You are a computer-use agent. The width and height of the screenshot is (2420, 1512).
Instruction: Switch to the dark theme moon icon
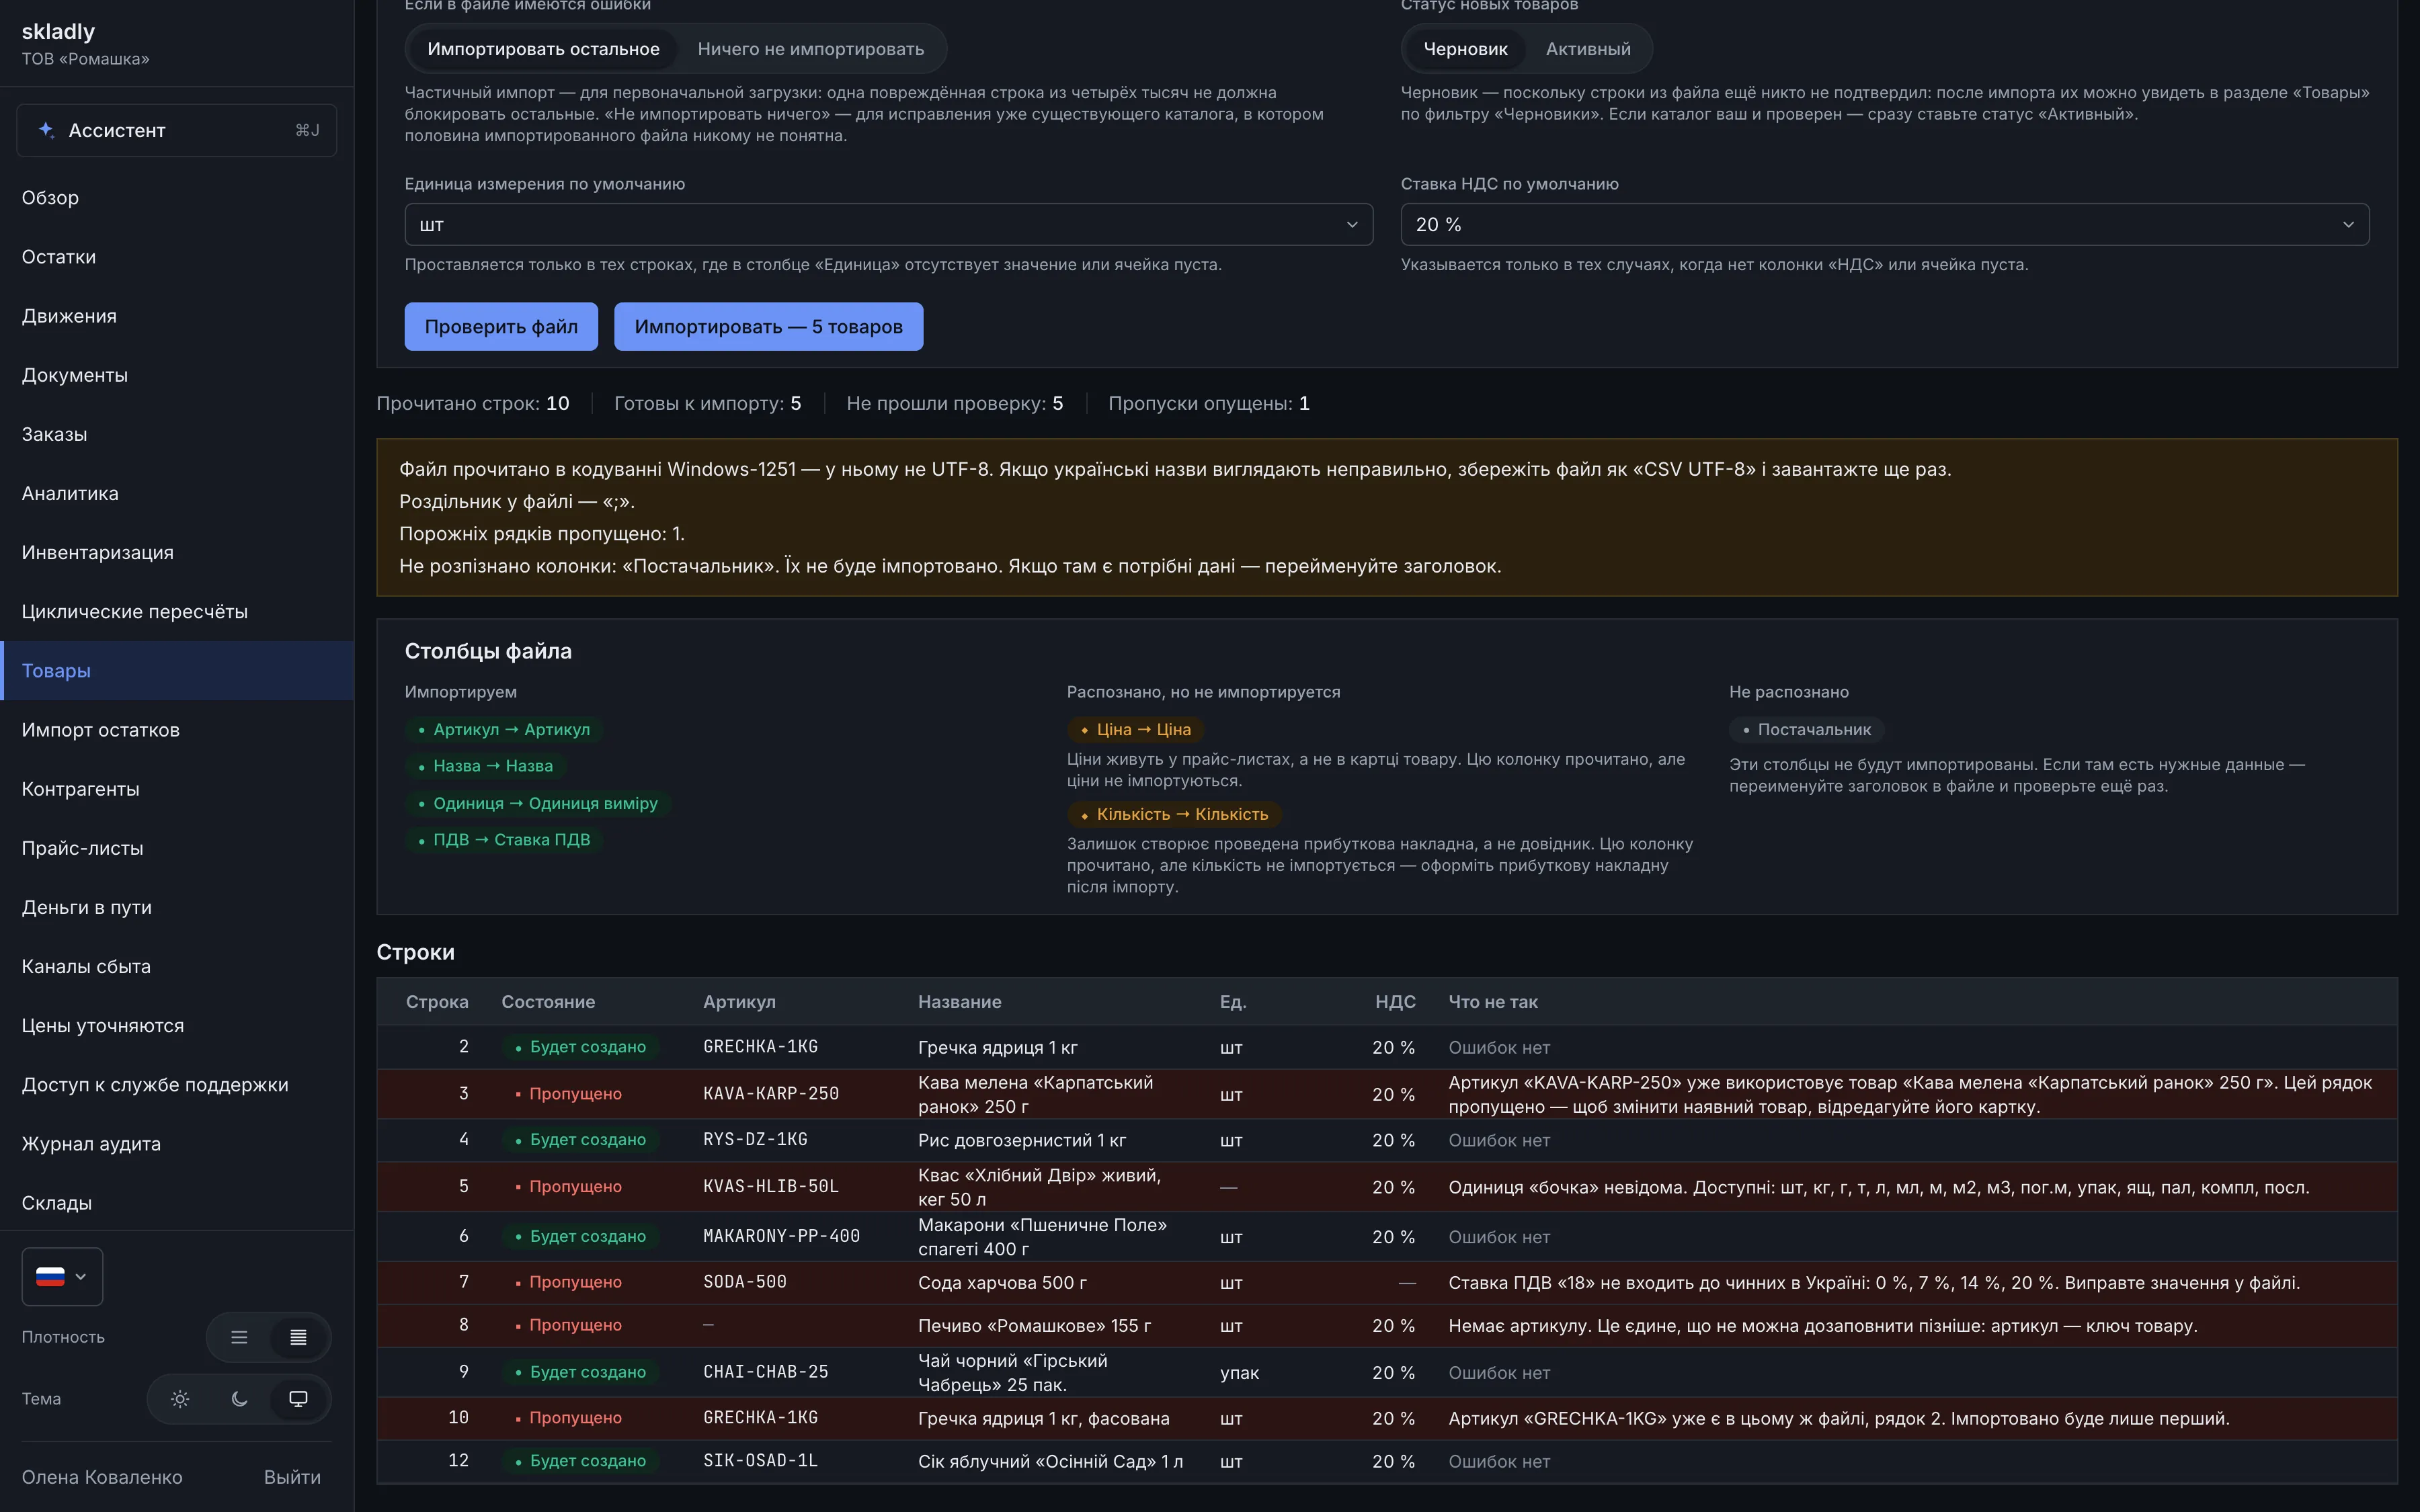point(239,1399)
